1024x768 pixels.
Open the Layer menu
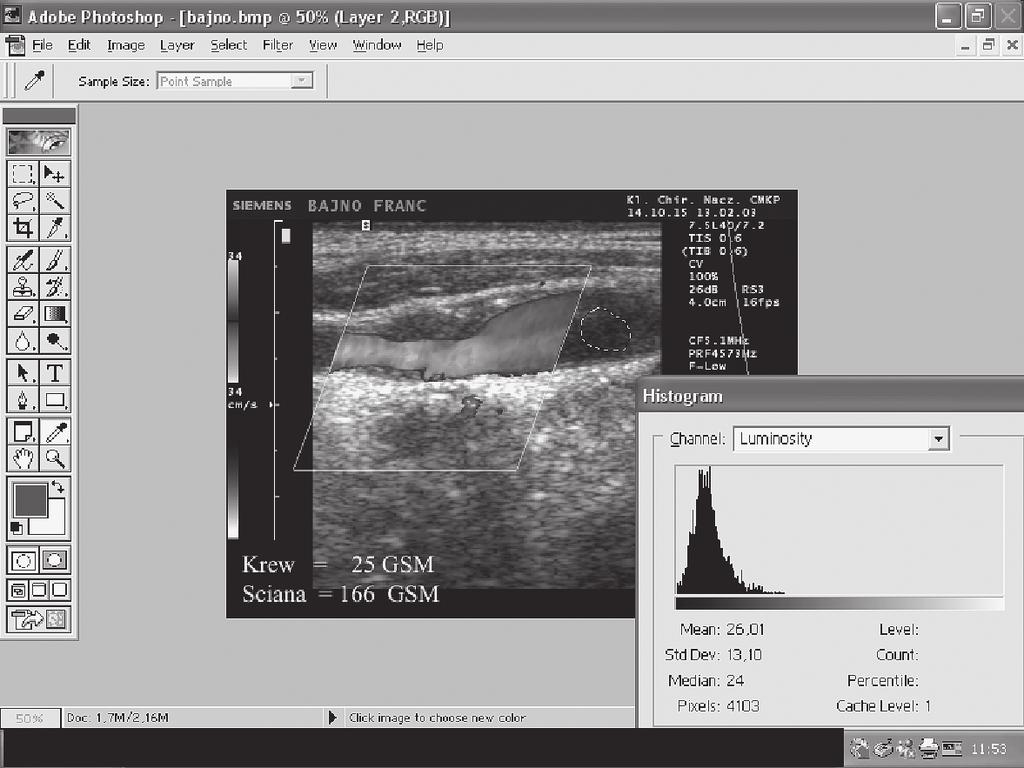coord(177,45)
